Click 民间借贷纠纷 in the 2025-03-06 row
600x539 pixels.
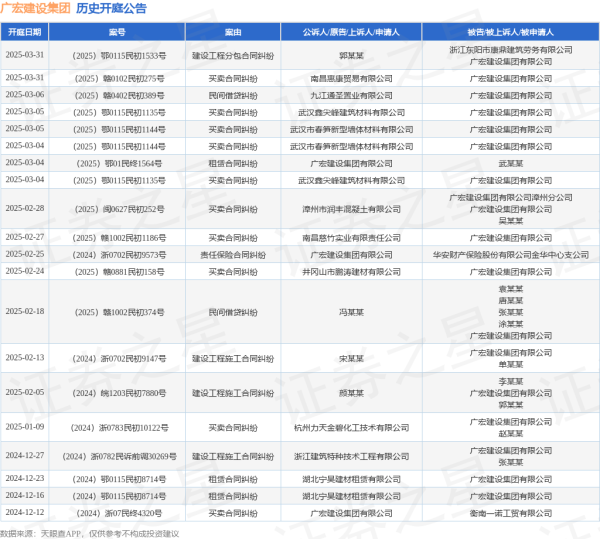[x=233, y=96]
